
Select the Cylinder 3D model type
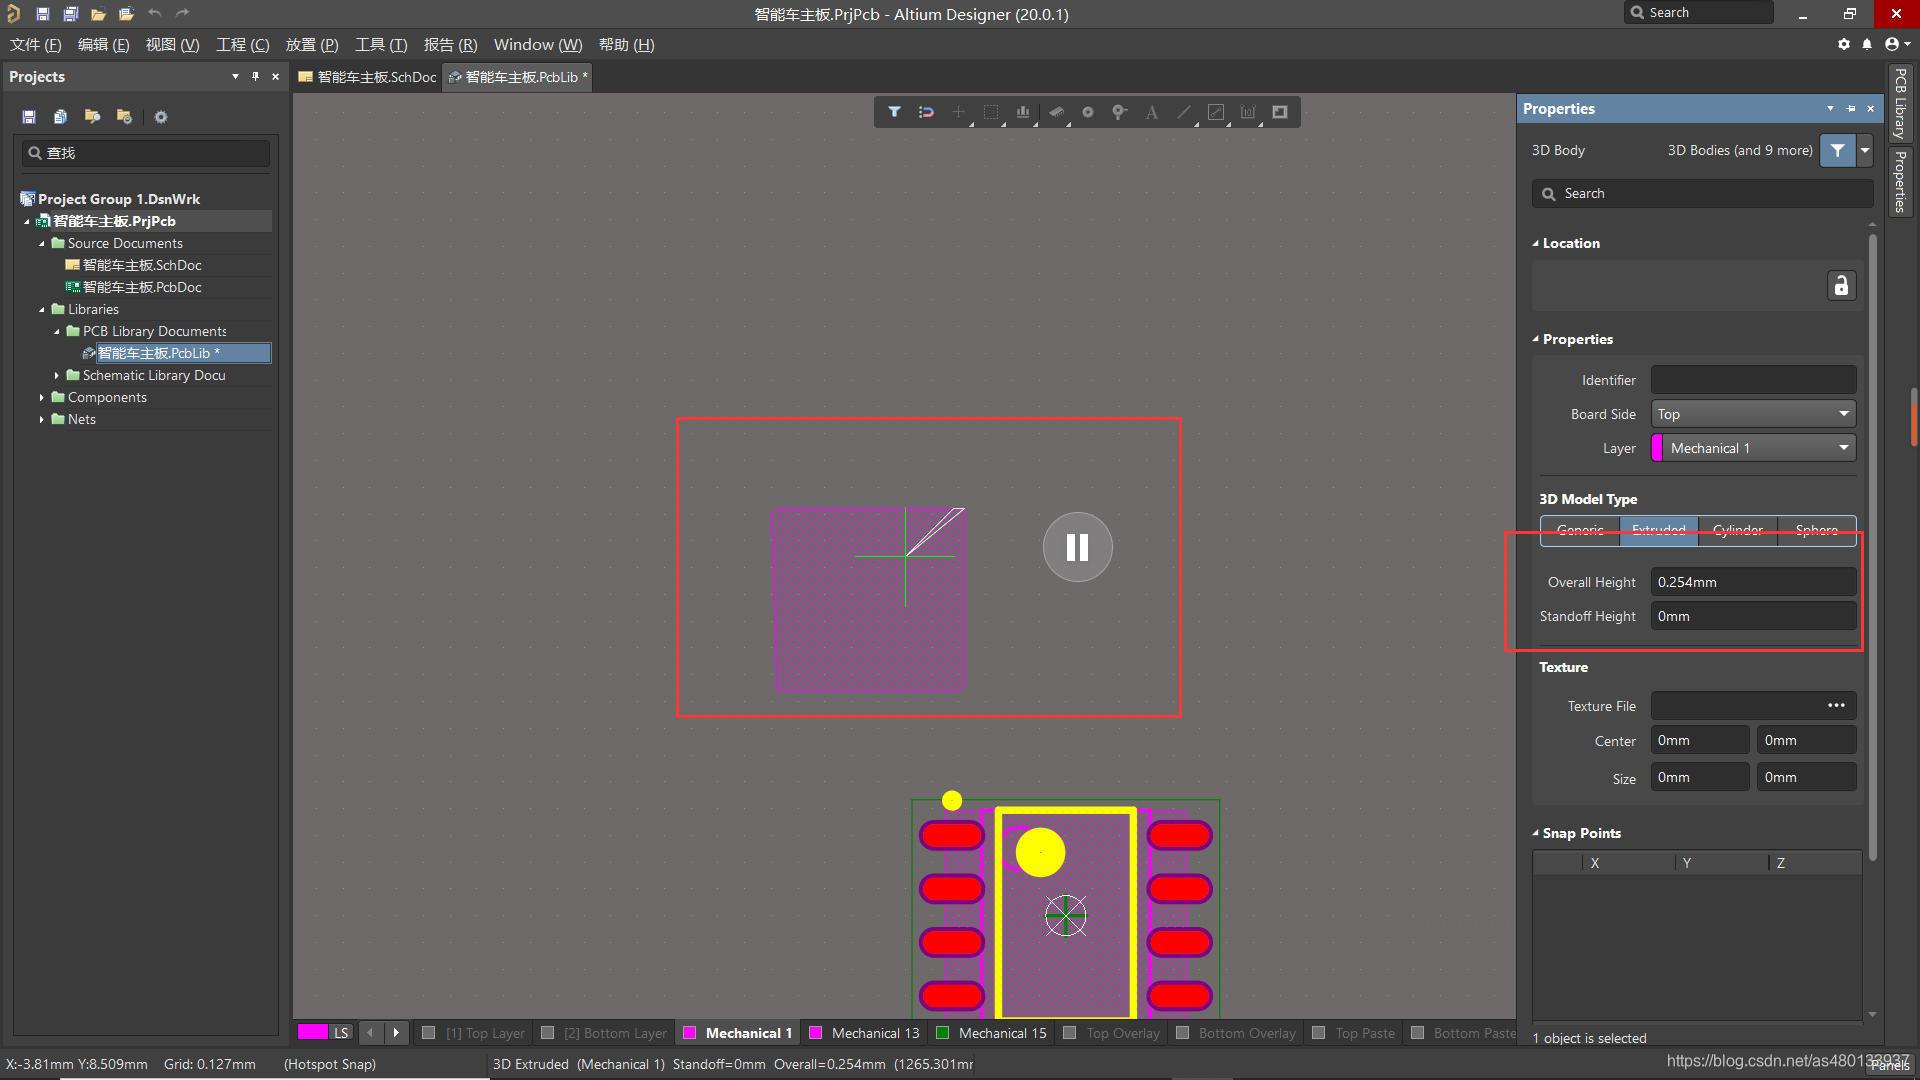coord(1737,530)
